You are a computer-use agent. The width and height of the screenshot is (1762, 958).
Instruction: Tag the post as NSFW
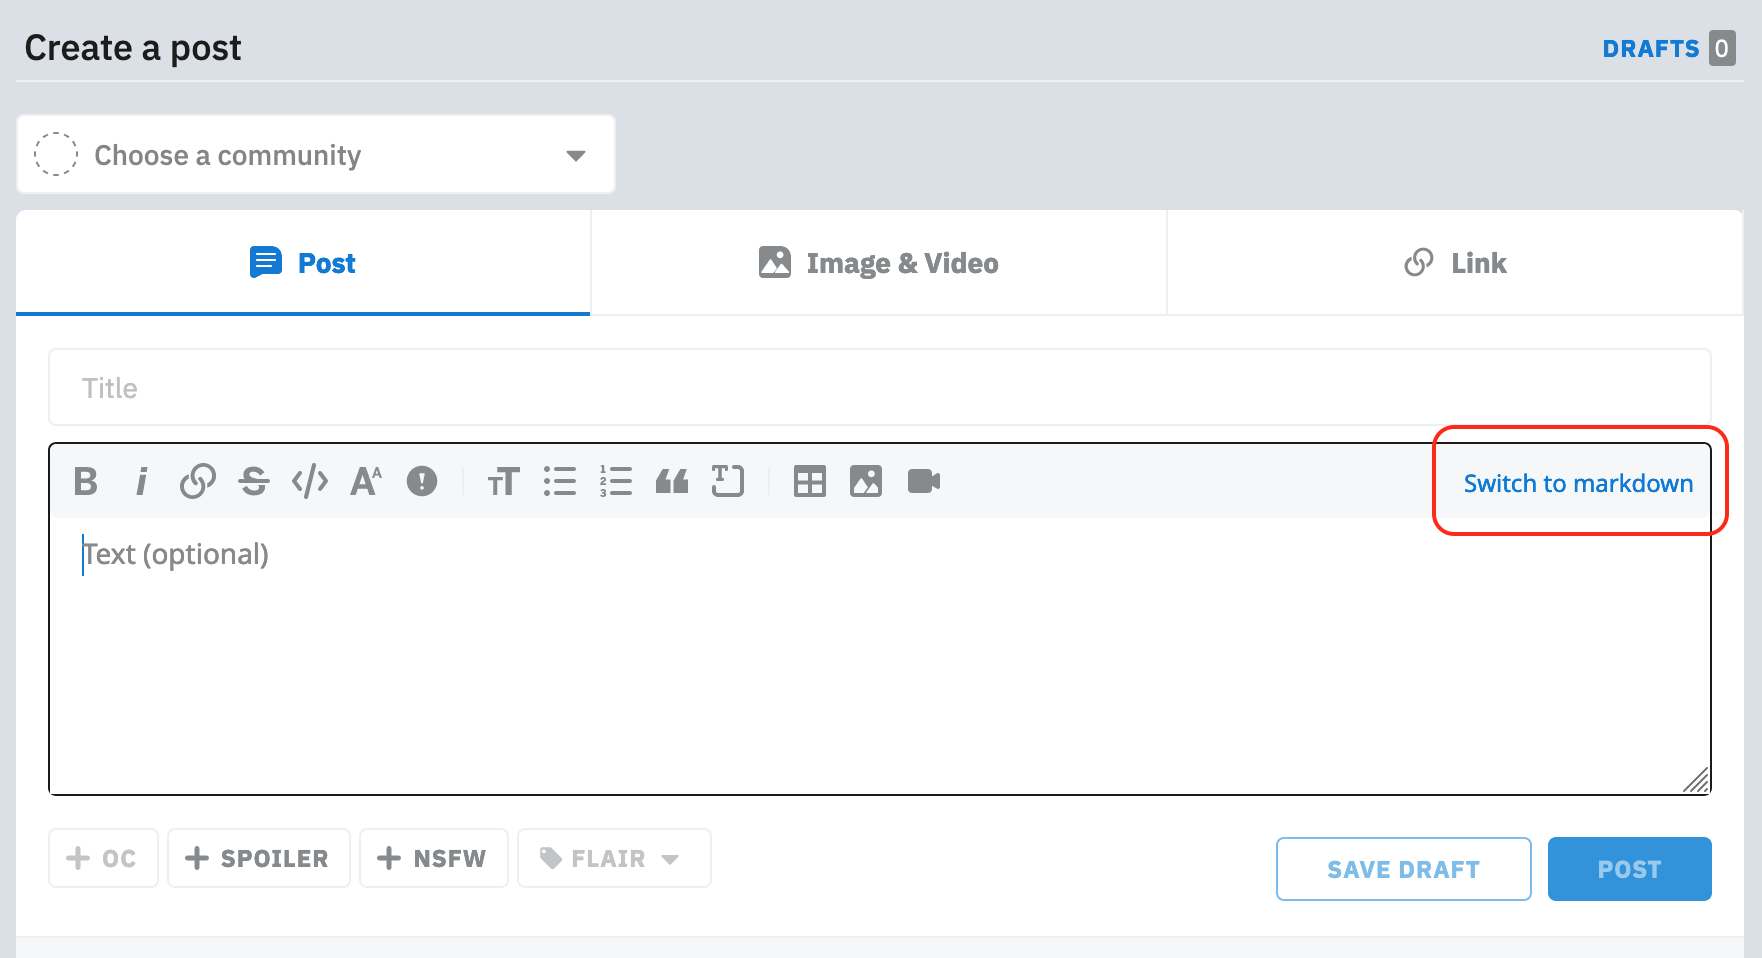(433, 858)
